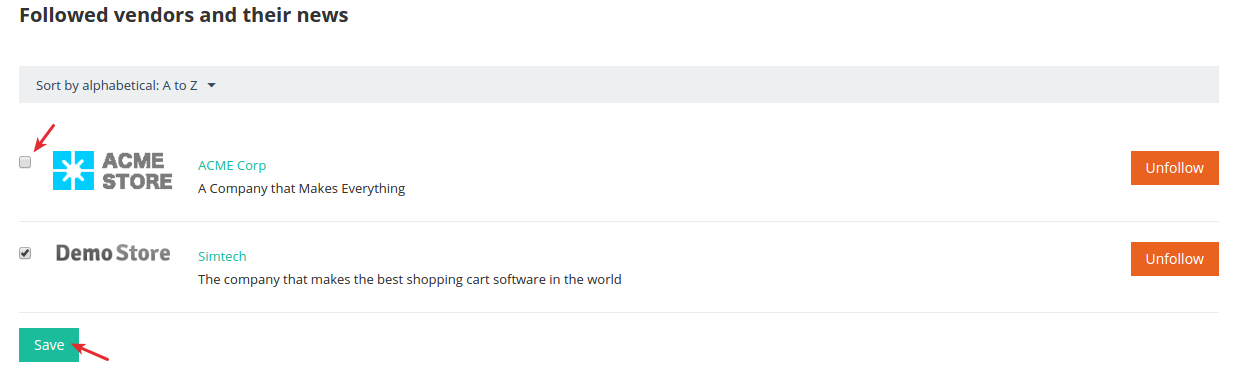Open the Demo Store logo
Screen dimensions: 1243x377
[113, 253]
